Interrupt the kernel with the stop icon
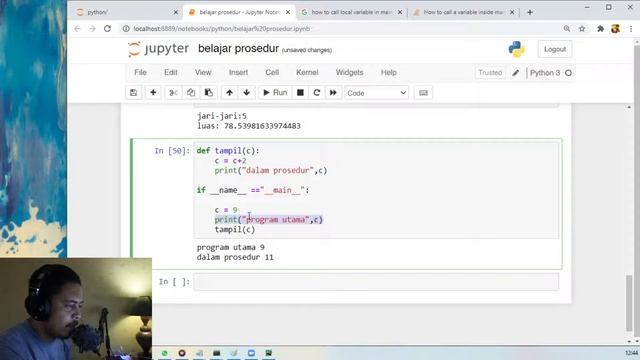640x360 pixels. pos(300,93)
